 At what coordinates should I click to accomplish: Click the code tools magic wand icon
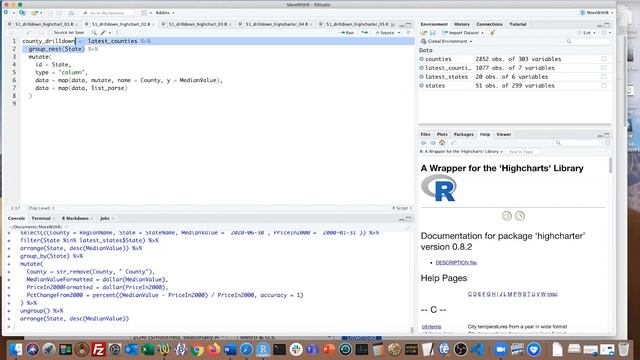click(x=103, y=33)
